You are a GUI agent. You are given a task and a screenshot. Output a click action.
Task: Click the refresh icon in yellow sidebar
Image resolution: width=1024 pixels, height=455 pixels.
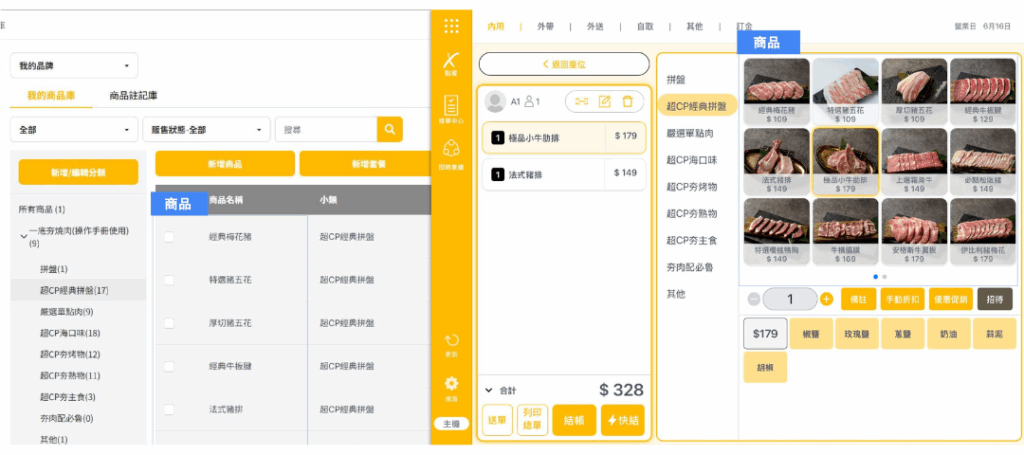[x=452, y=341]
